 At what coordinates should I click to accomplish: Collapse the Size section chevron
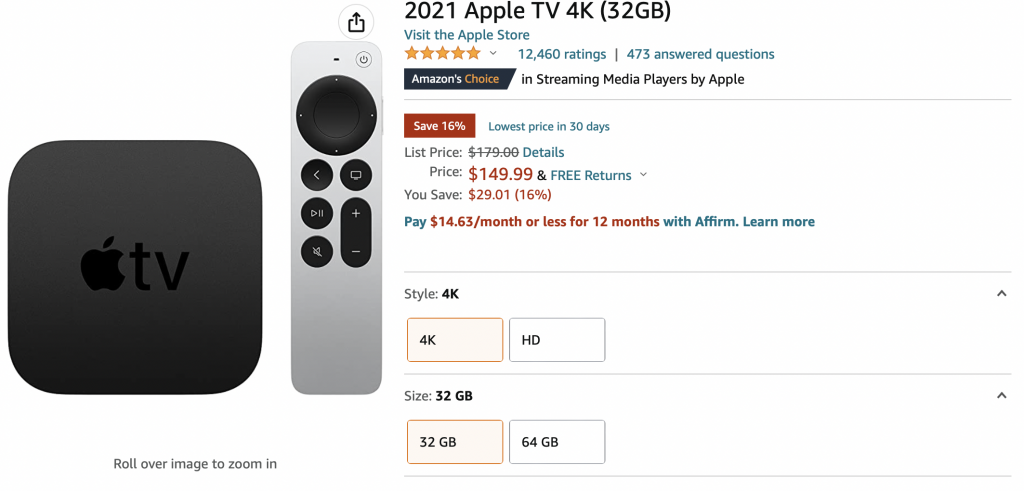coord(1001,396)
